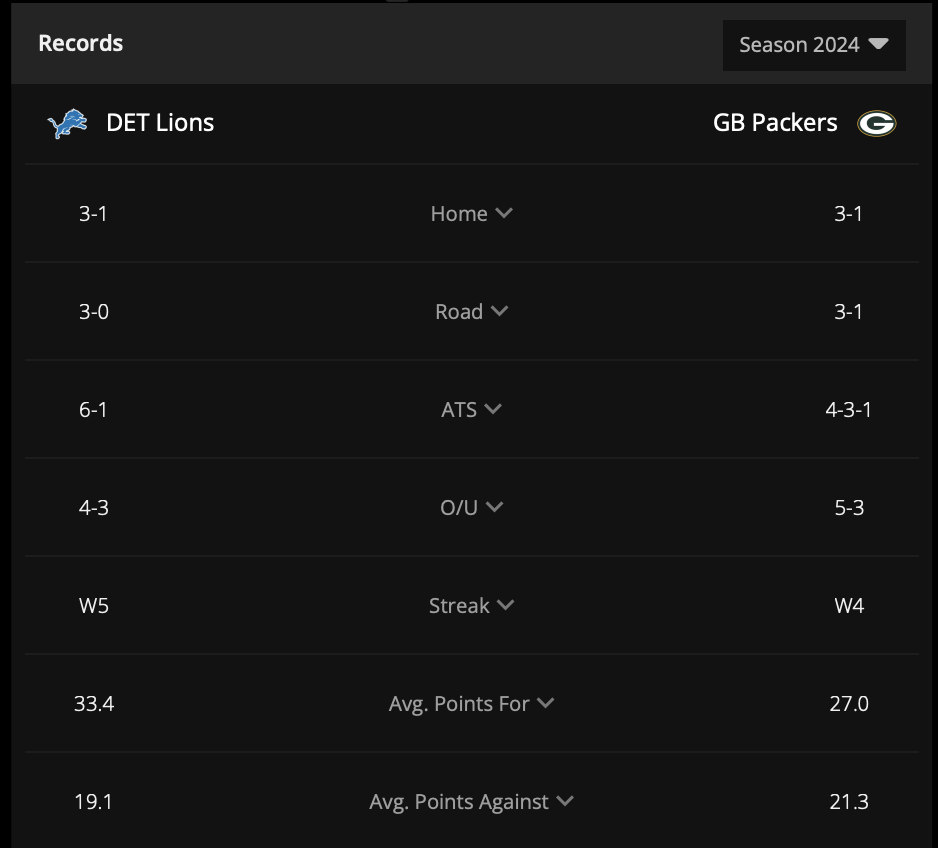Click the Lions 33.4 points average
This screenshot has height=848, width=938.
(94, 704)
